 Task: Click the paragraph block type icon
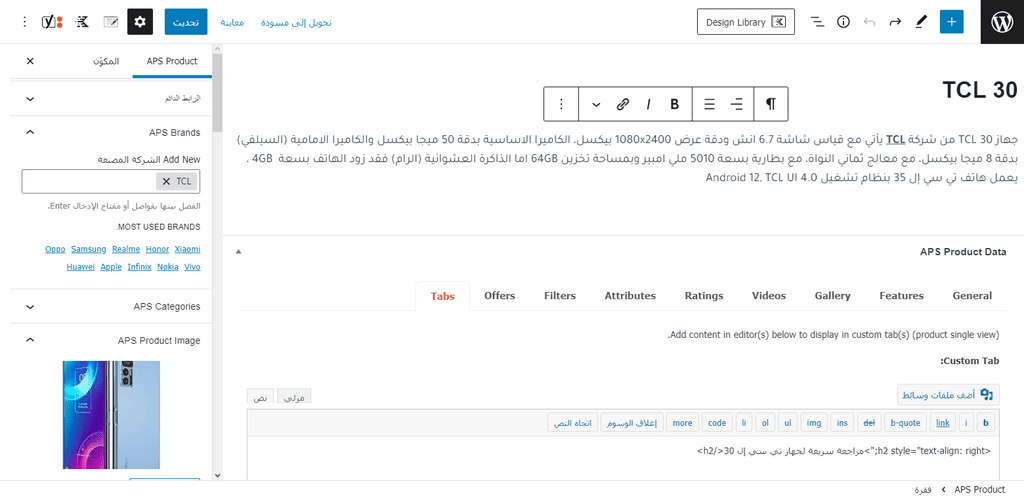tap(771, 104)
